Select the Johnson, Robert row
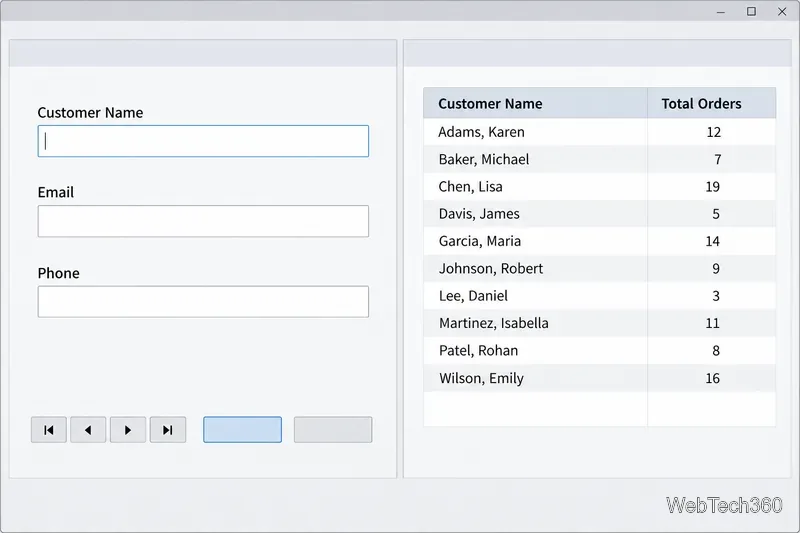This screenshot has width=800, height=533. point(599,268)
